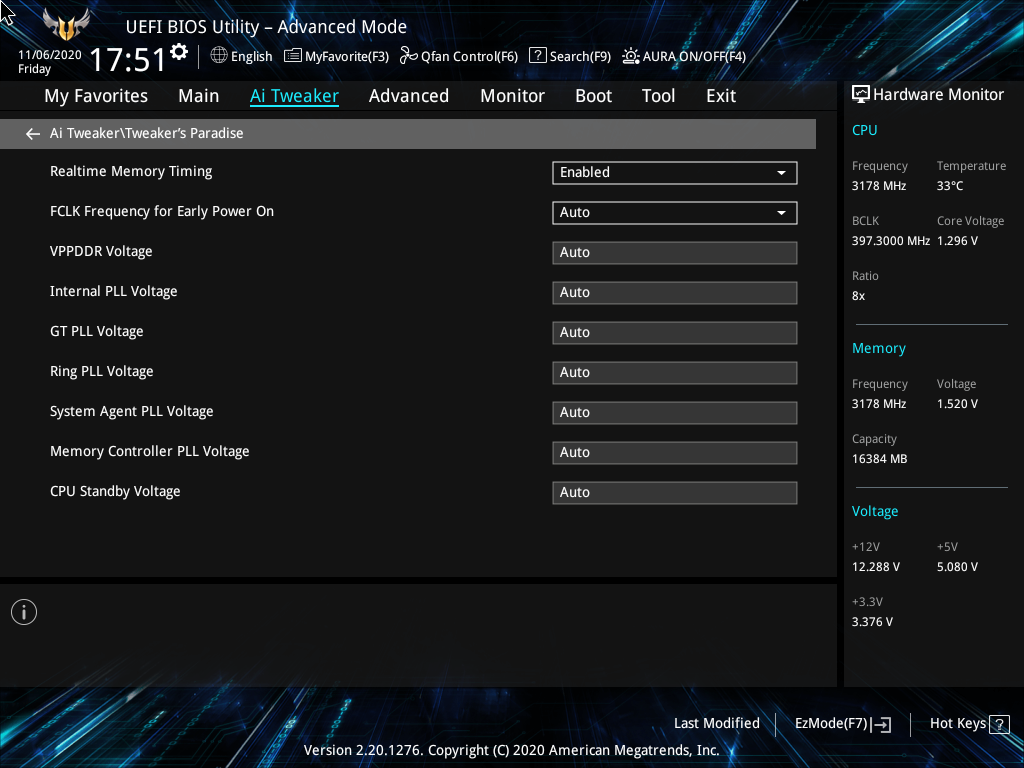
Task: Click the Hardware Monitor screen icon
Action: [861, 95]
